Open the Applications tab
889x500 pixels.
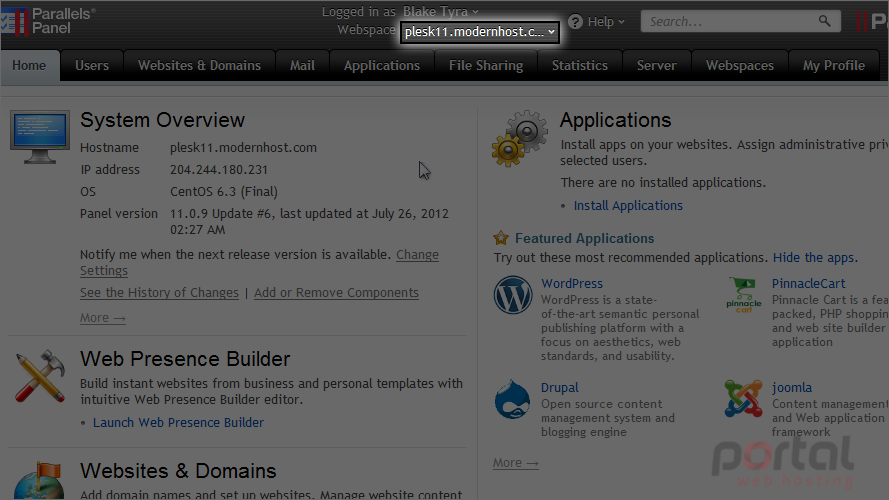coord(382,65)
